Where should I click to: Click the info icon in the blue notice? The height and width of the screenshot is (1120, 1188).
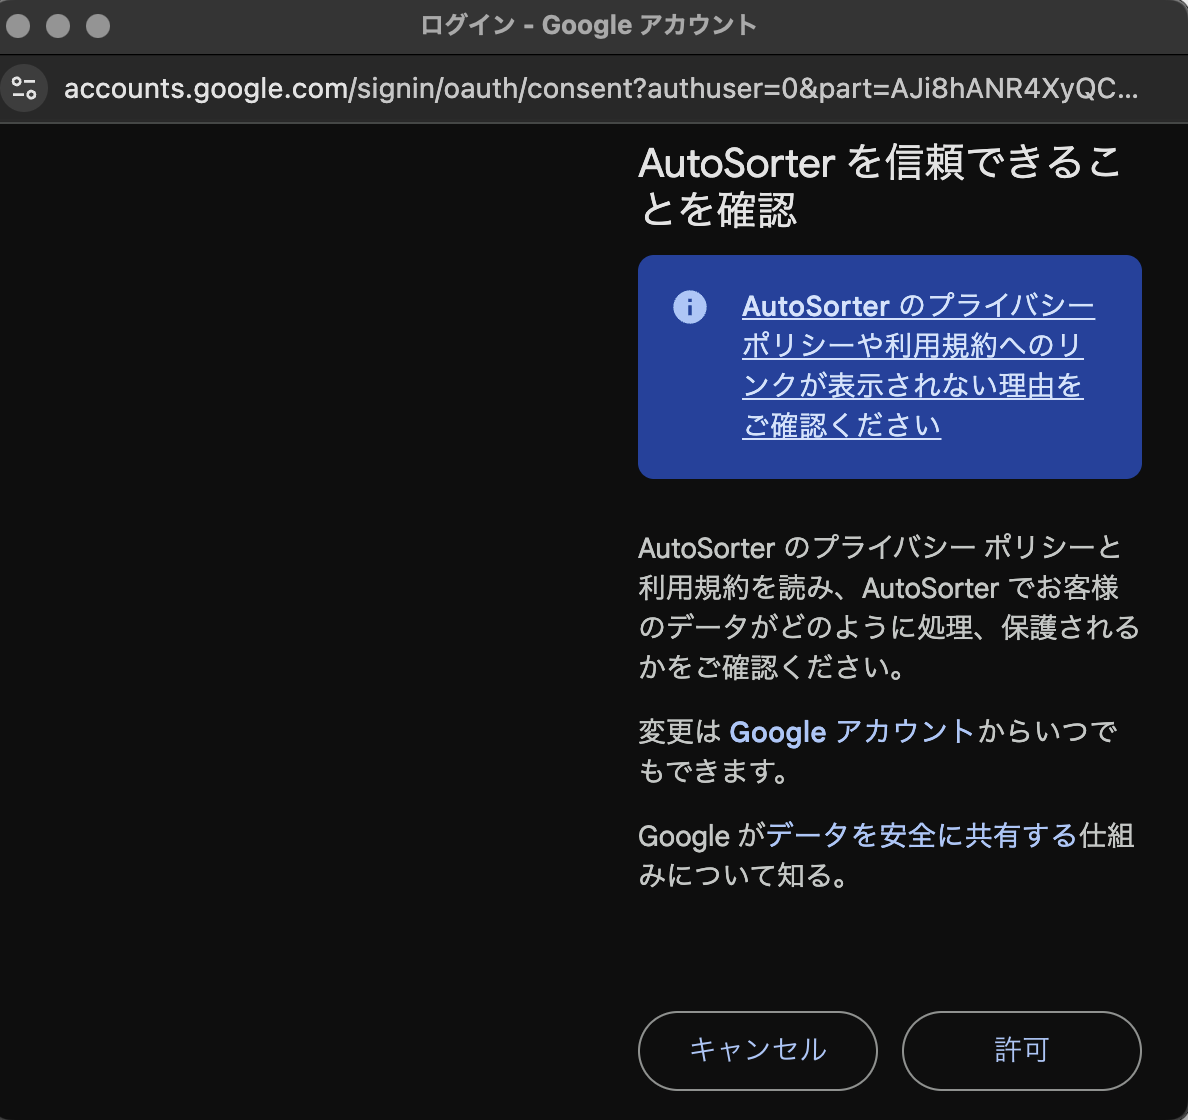click(689, 307)
